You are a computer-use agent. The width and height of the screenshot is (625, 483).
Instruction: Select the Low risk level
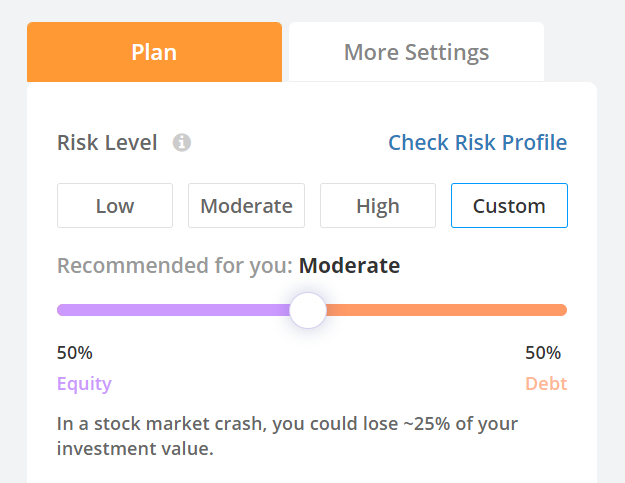[115, 206]
